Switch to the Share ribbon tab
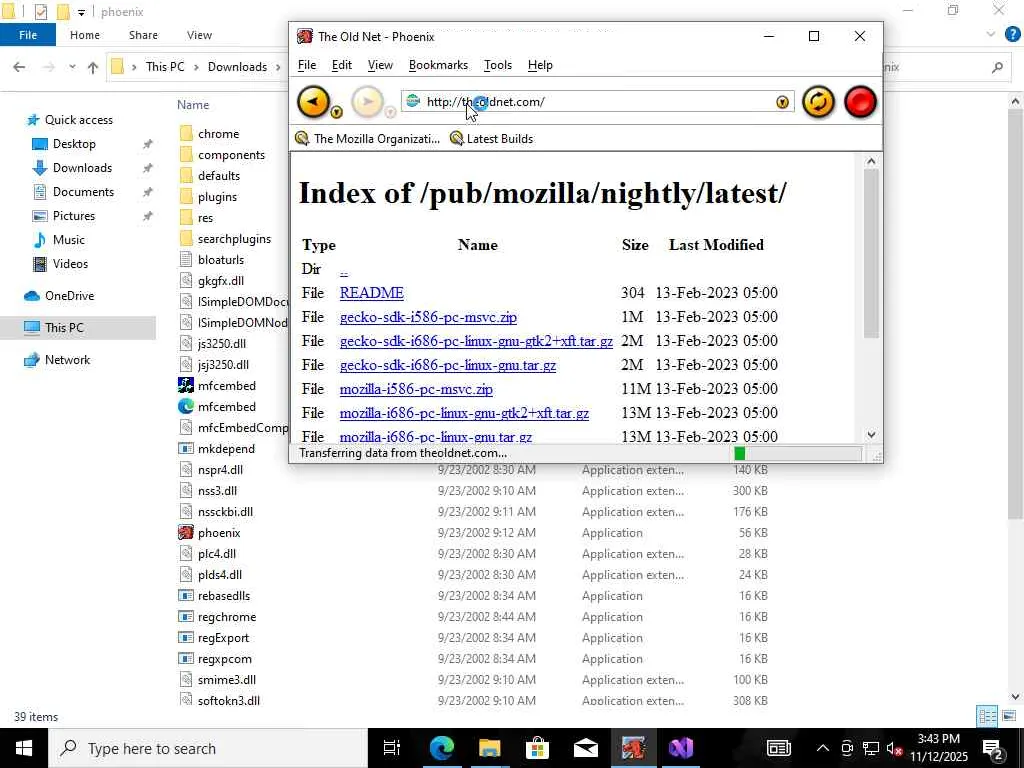The height and width of the screenshot is (768, 1024). coord(143,35)
